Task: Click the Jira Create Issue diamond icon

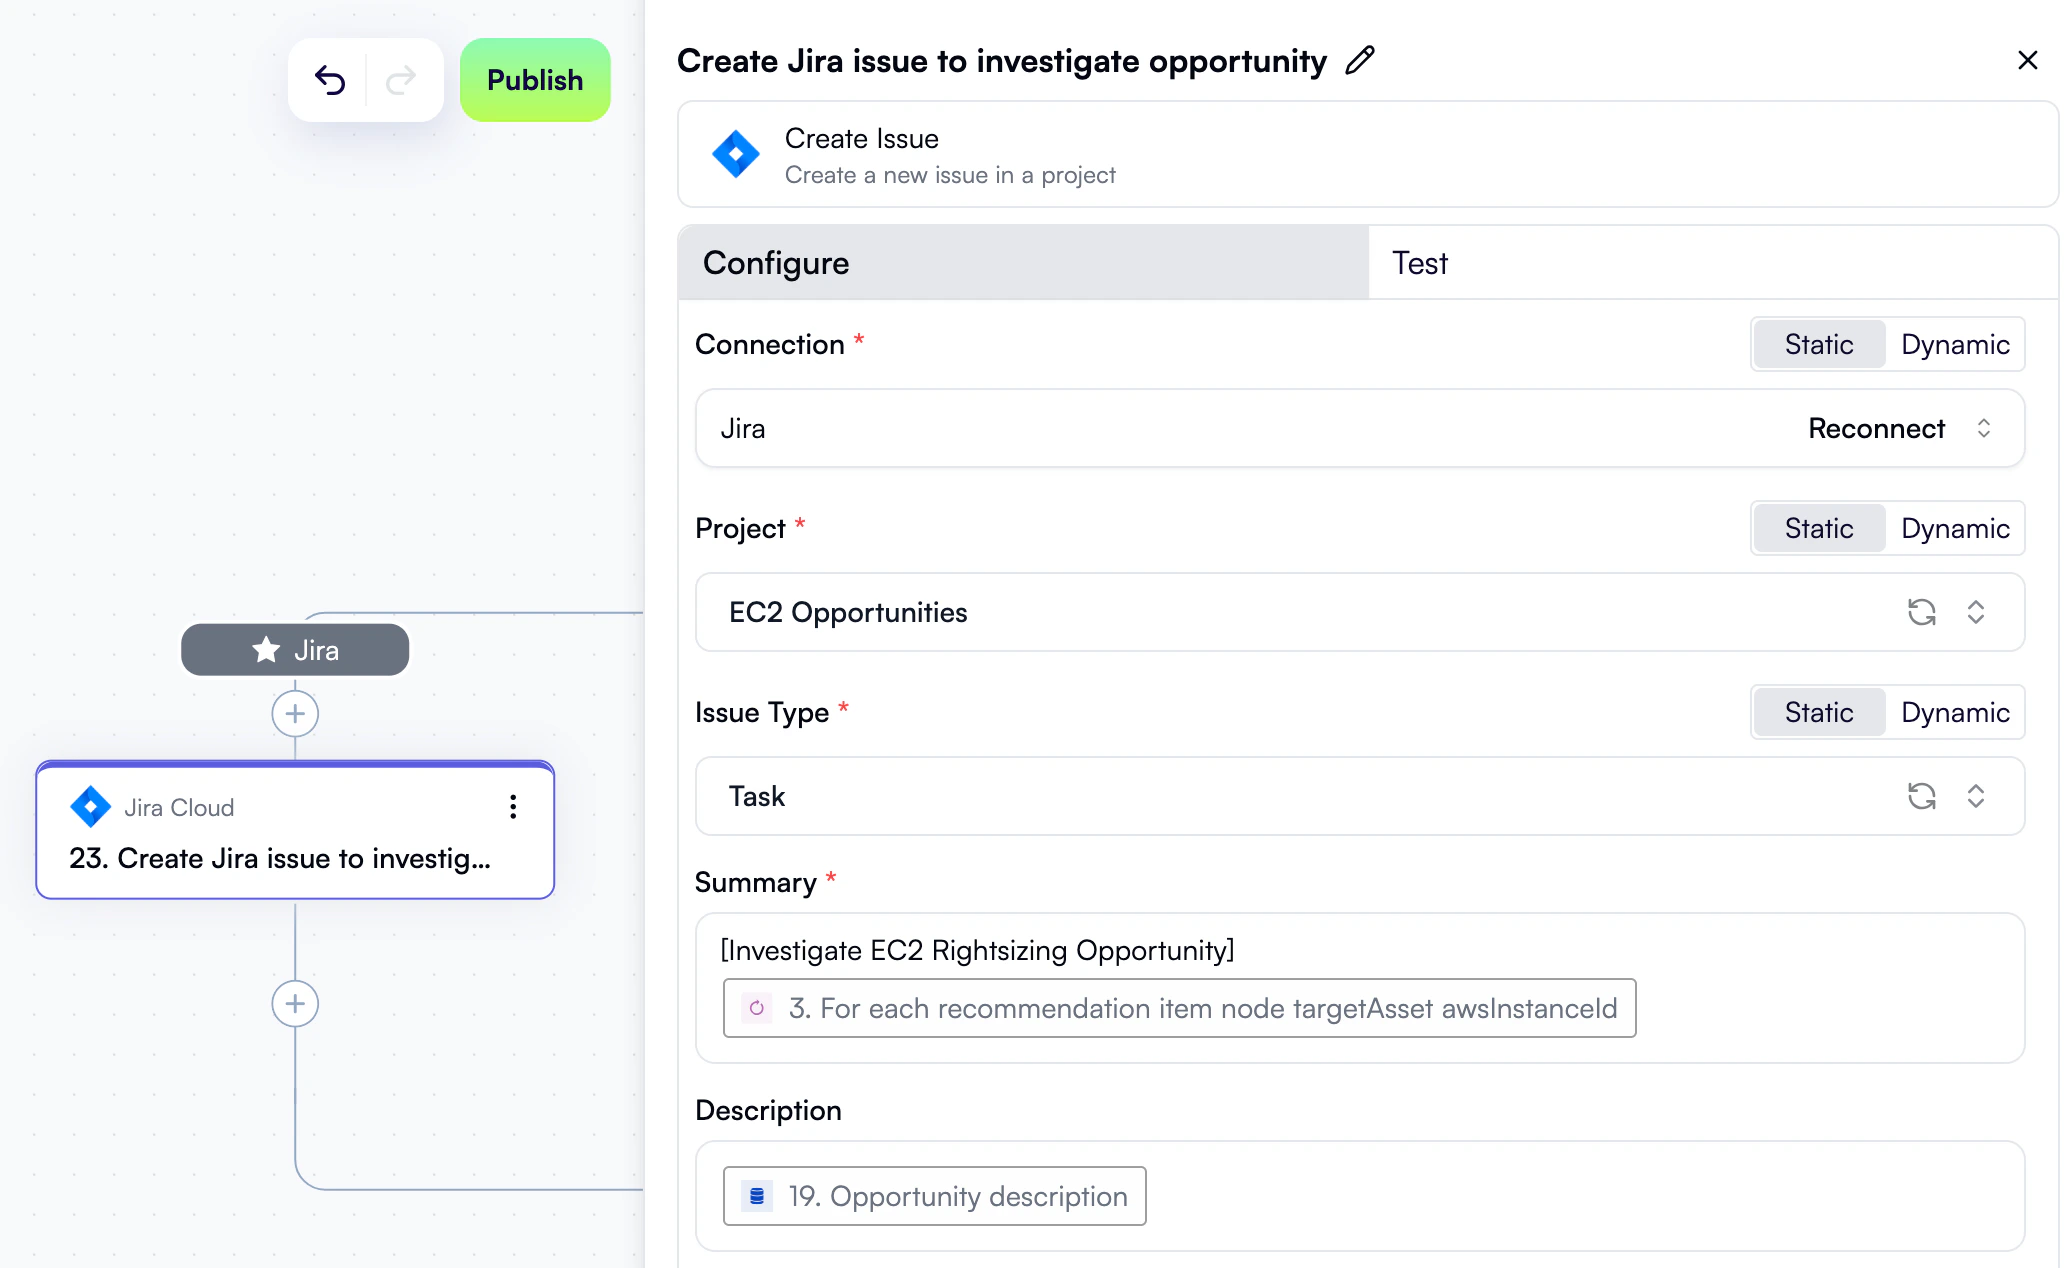Action: [735, 154]
